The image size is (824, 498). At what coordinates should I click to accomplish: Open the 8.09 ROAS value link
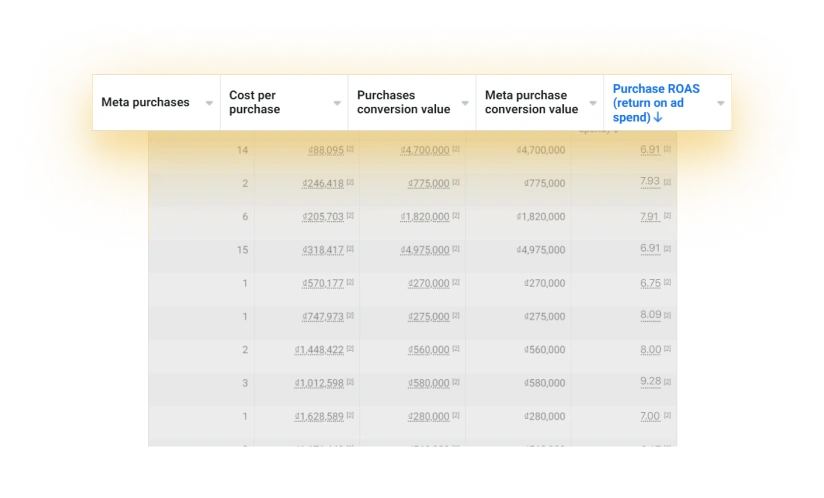(651, 315)
